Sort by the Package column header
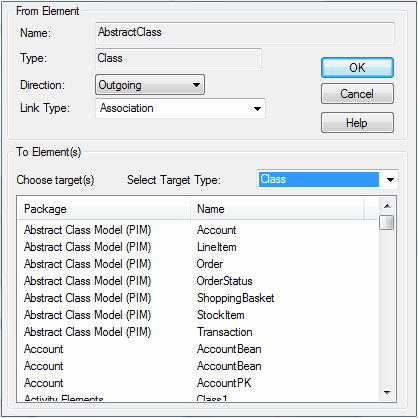 click(104, 209)
